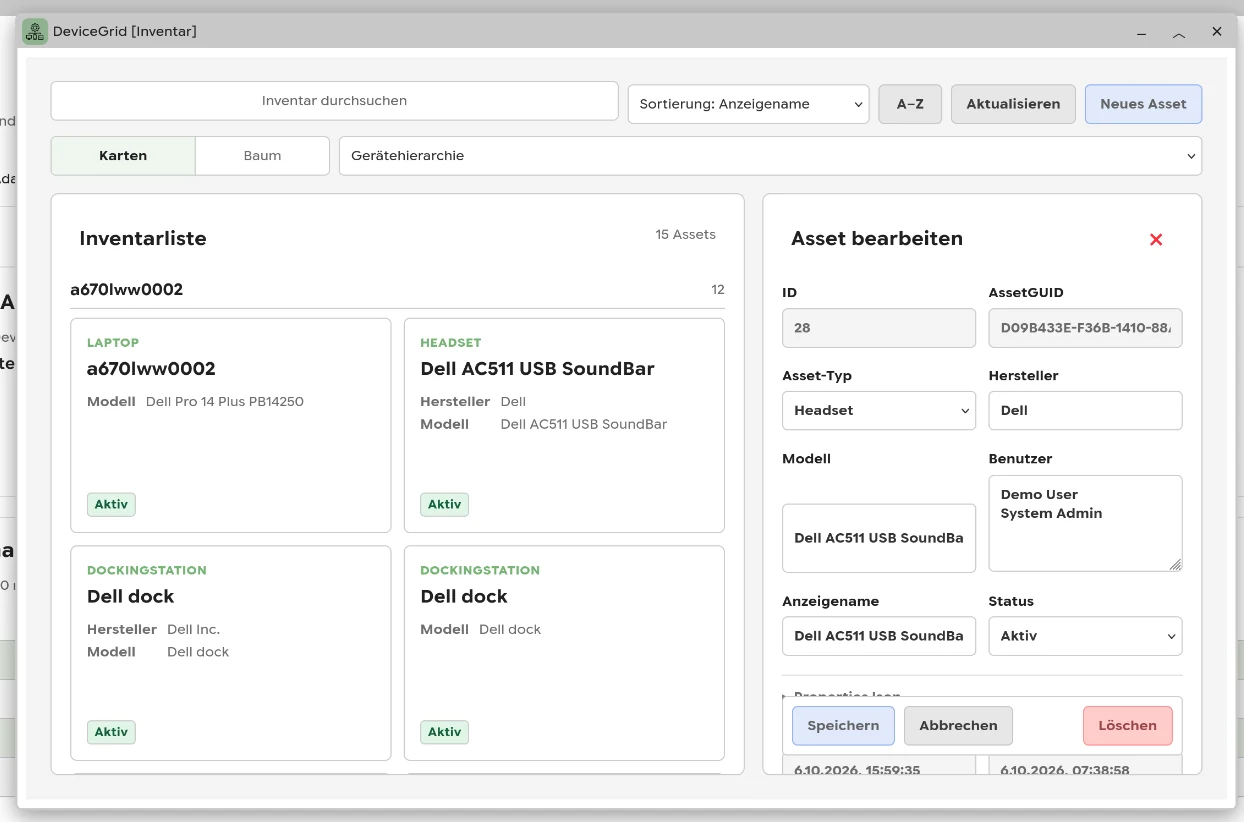The width and height of the screenshot is (1244, 822).
Task: Click the Aktiv badge on the laptop card
Action: (x=111, y=505)
